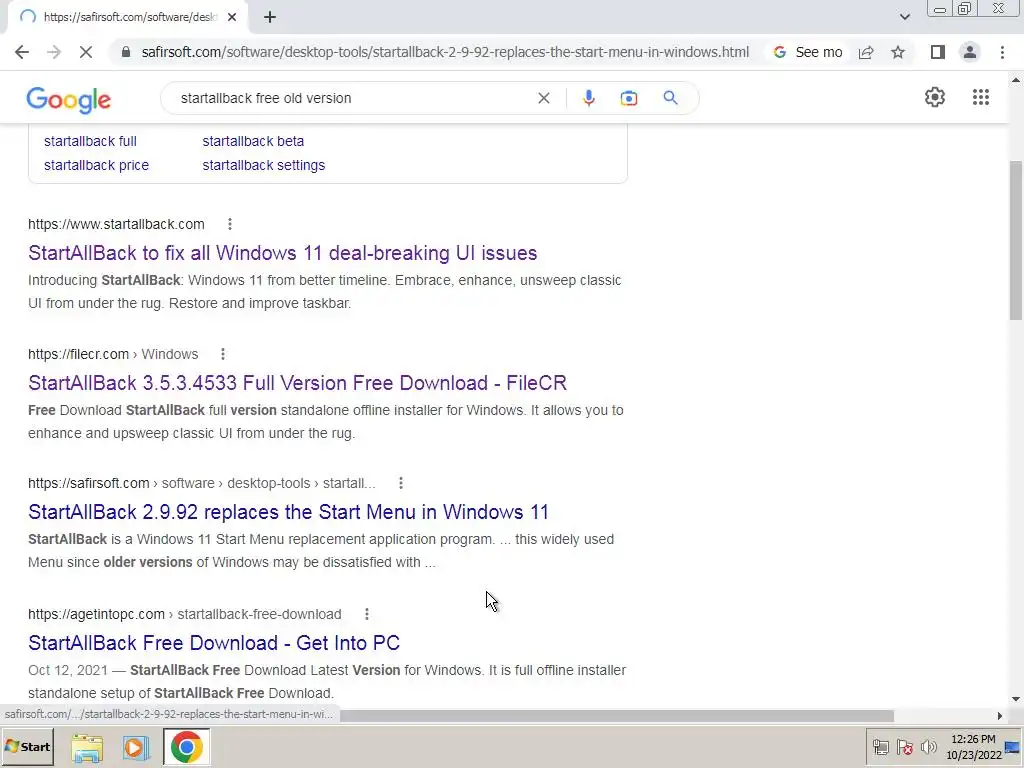Click the https://filecr.com › Windows breadcrumb
The height and width of the screenshot is (768, 1024).
(113, 354)
